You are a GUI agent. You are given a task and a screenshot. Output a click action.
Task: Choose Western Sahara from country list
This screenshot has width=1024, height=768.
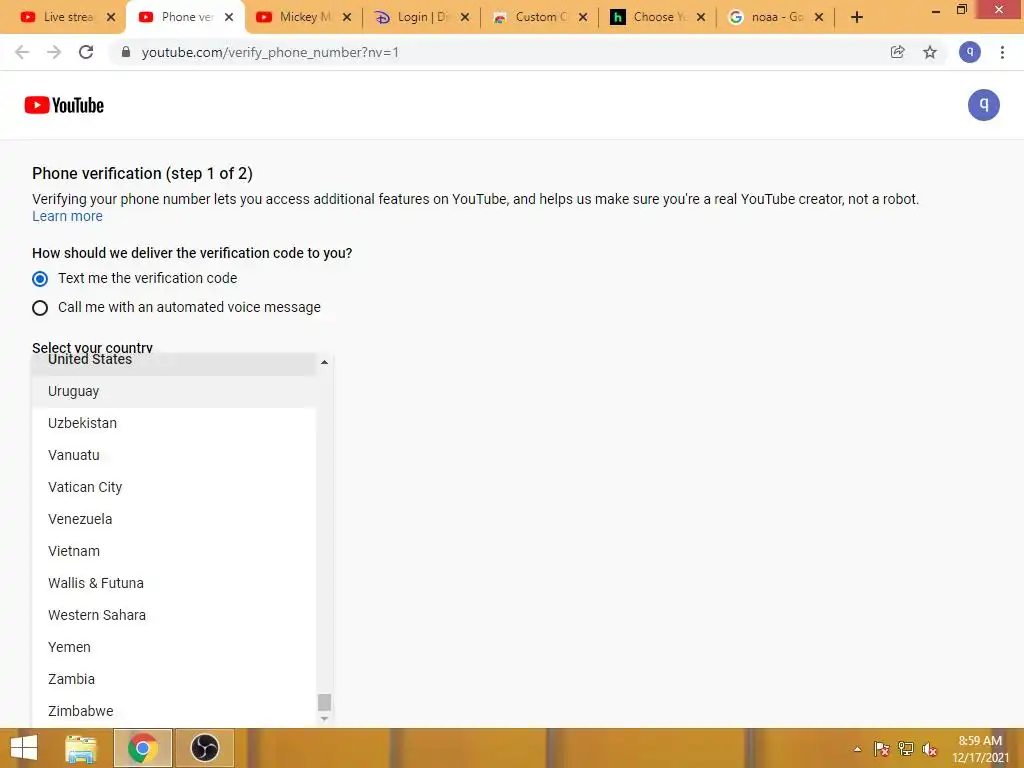click(174, 615)
